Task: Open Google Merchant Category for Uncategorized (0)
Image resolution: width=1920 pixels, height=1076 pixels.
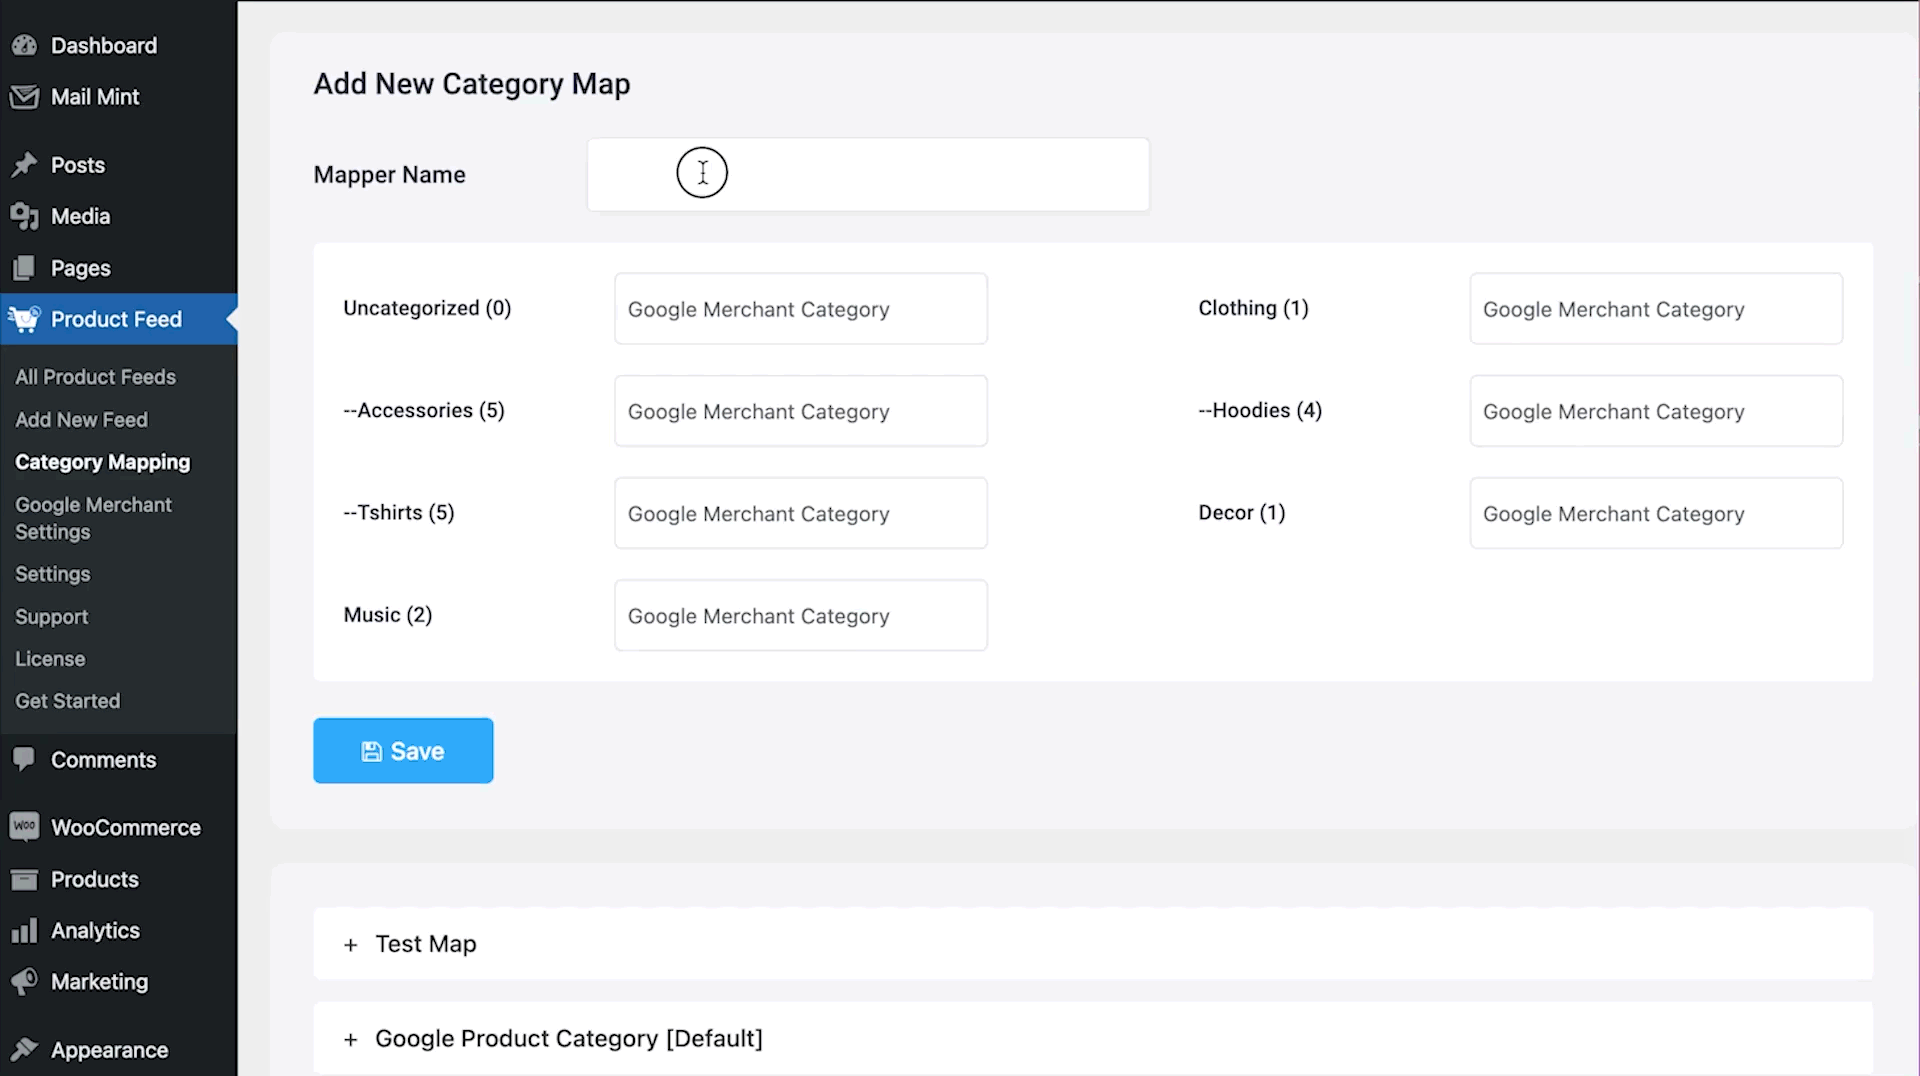Action: pos(801,309)
